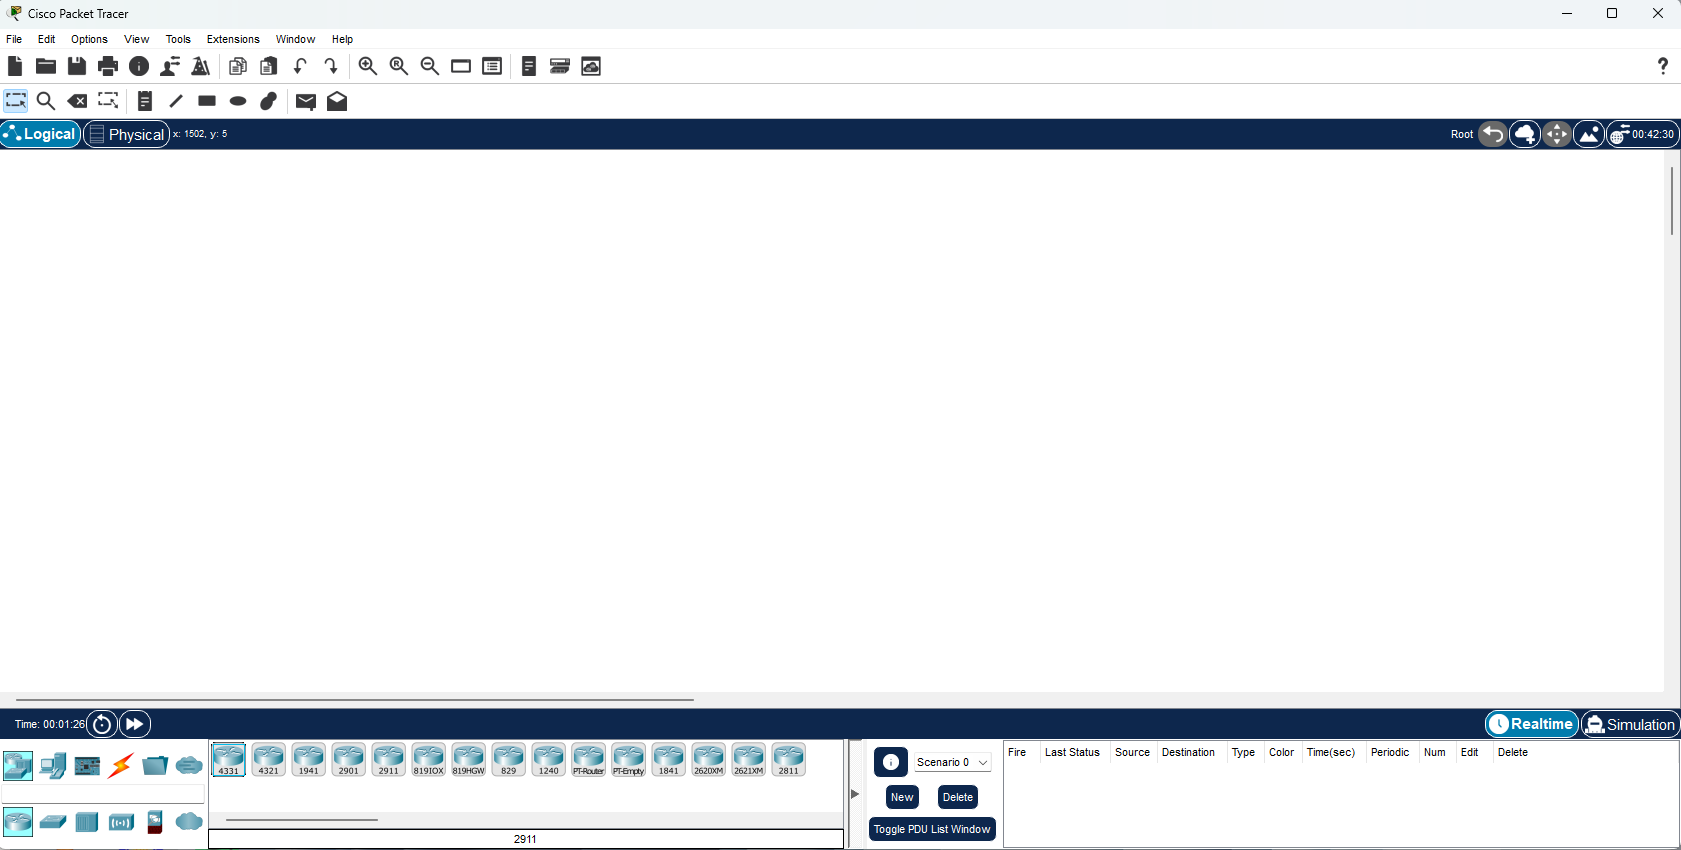Image resolution: width=1681 pixels, height=850 pixels.
Task: Launch the Activity Wizard icon
Action: (201, 66)
